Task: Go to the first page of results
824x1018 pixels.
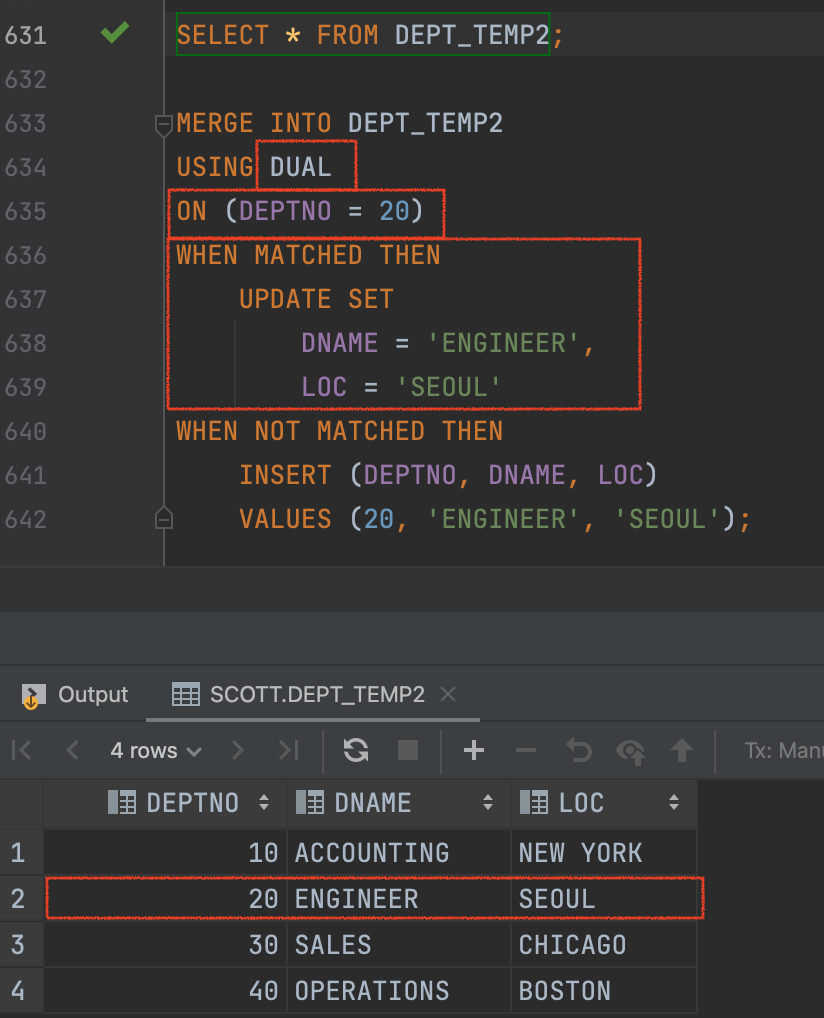Action: point(21,751)
